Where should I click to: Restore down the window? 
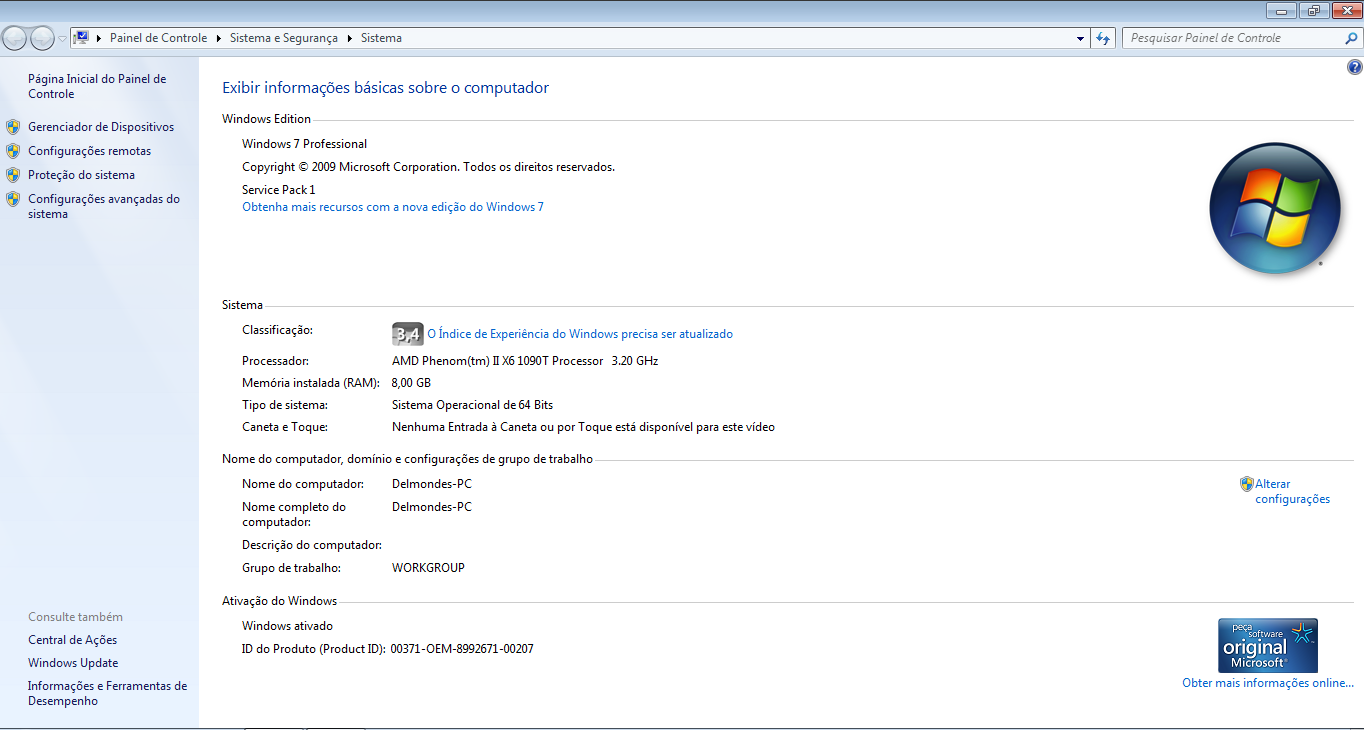point(1313,10)
